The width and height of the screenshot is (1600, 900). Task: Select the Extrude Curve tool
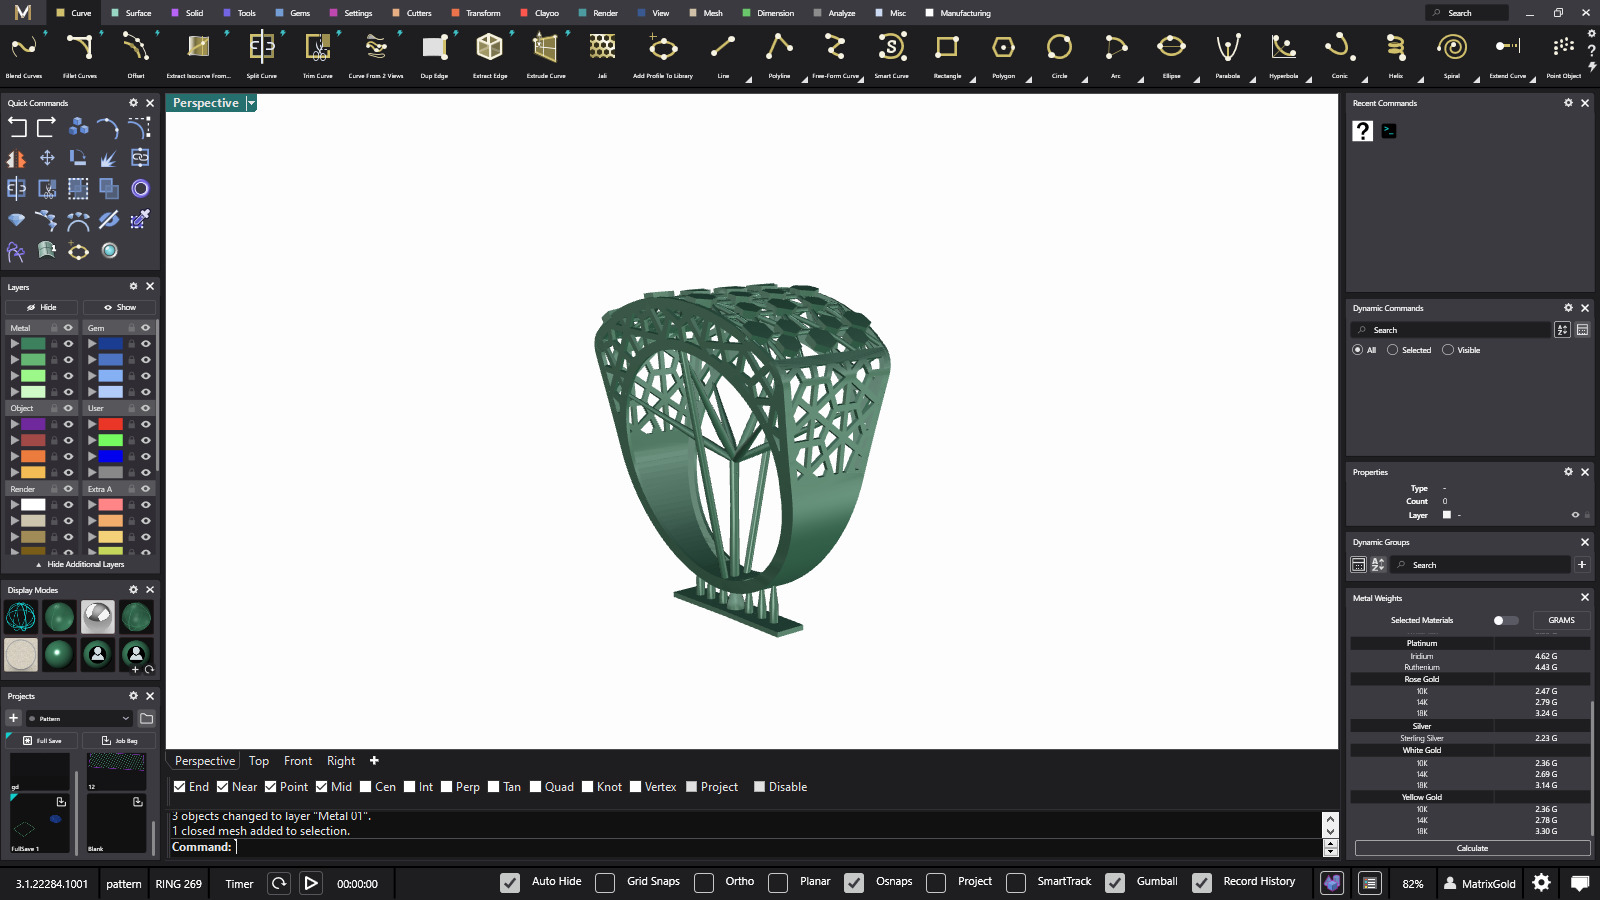[x=546, y=53]
